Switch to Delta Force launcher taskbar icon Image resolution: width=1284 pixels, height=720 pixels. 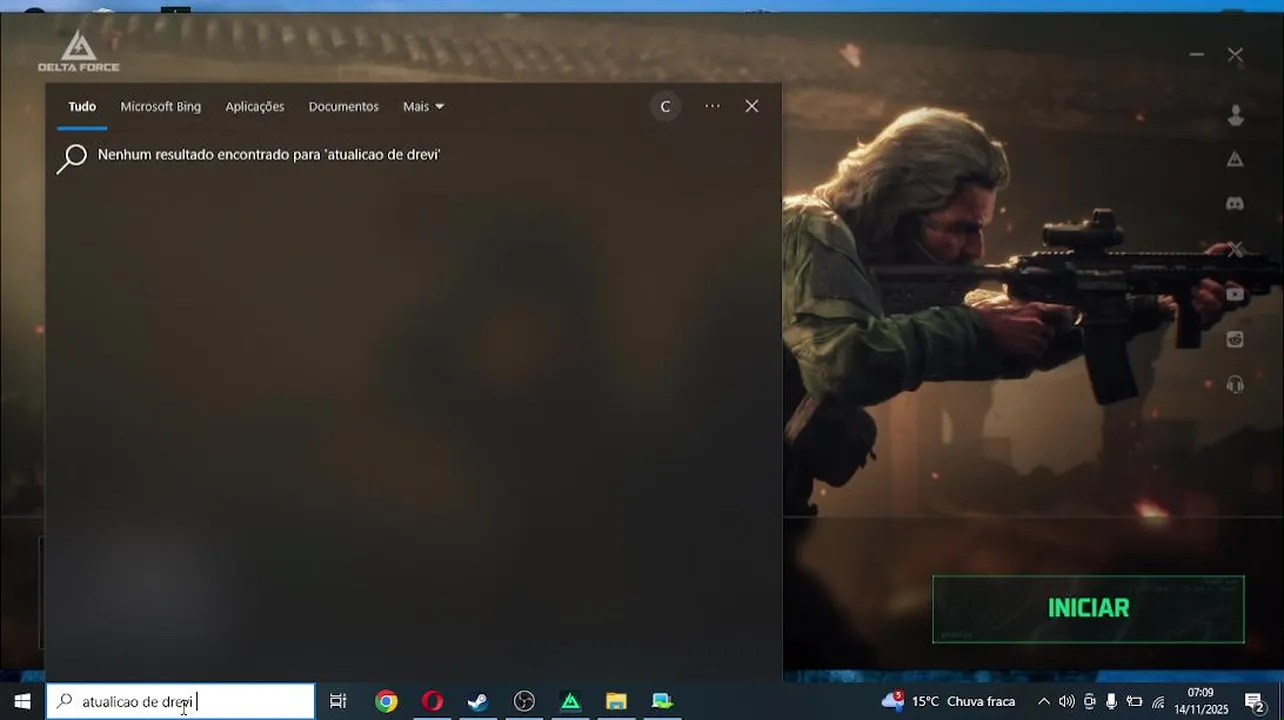point(570,701)
